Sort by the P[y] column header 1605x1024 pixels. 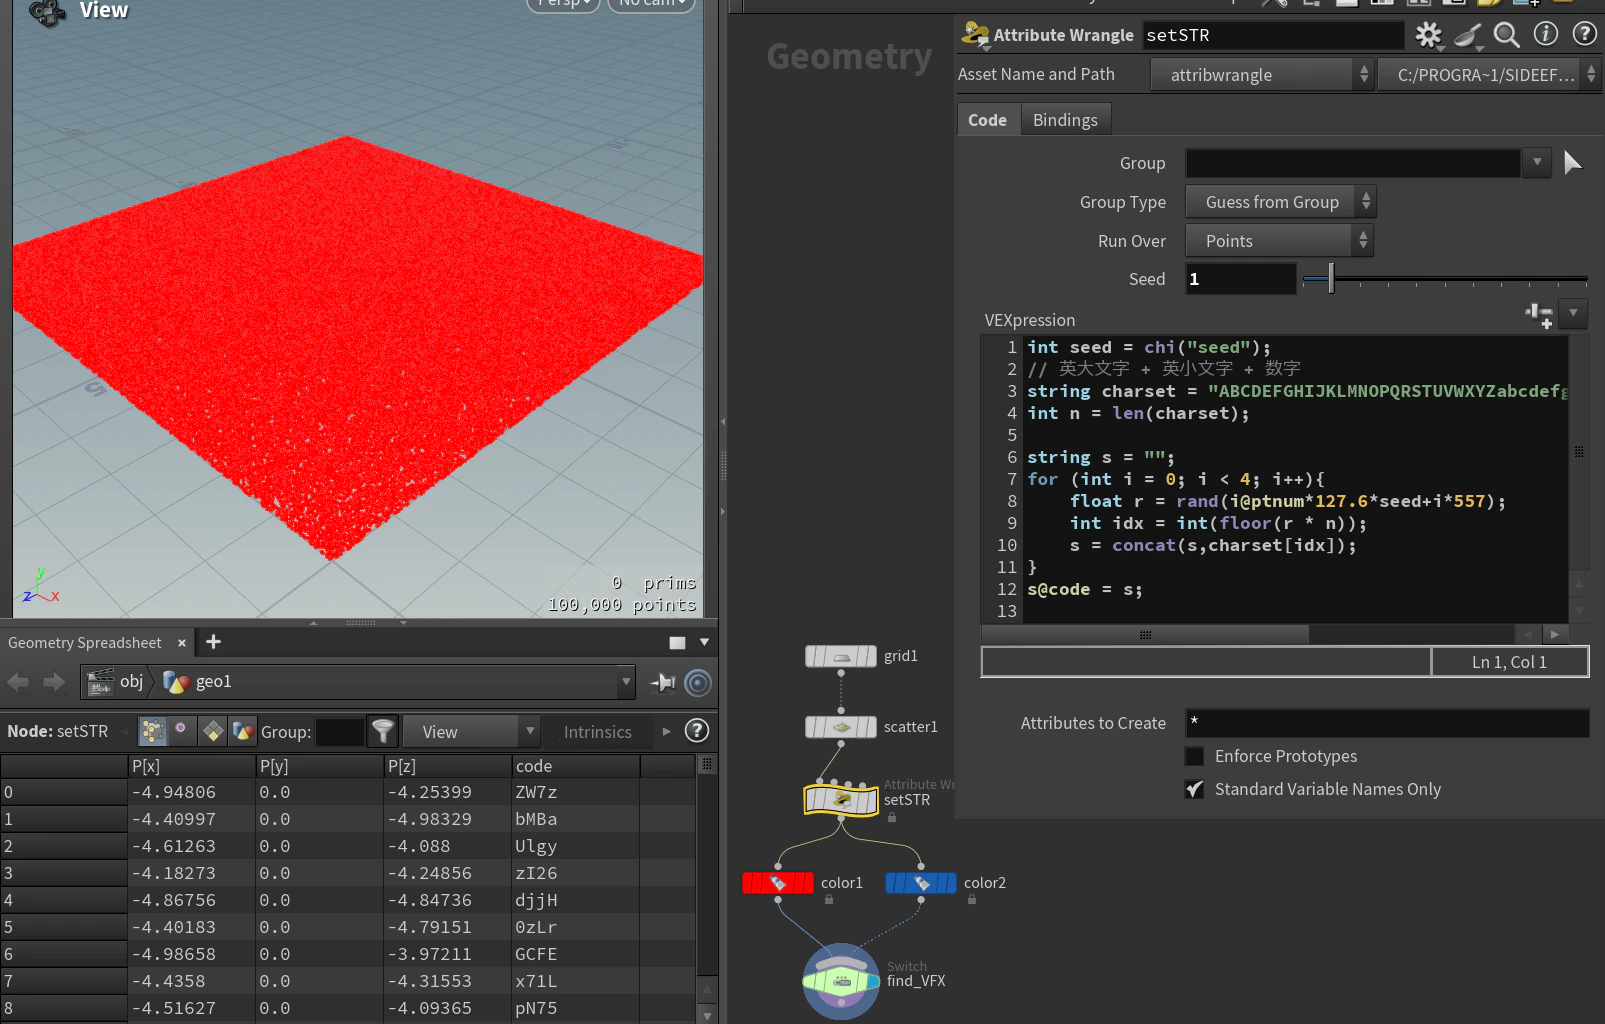click(x=320, y=766)
